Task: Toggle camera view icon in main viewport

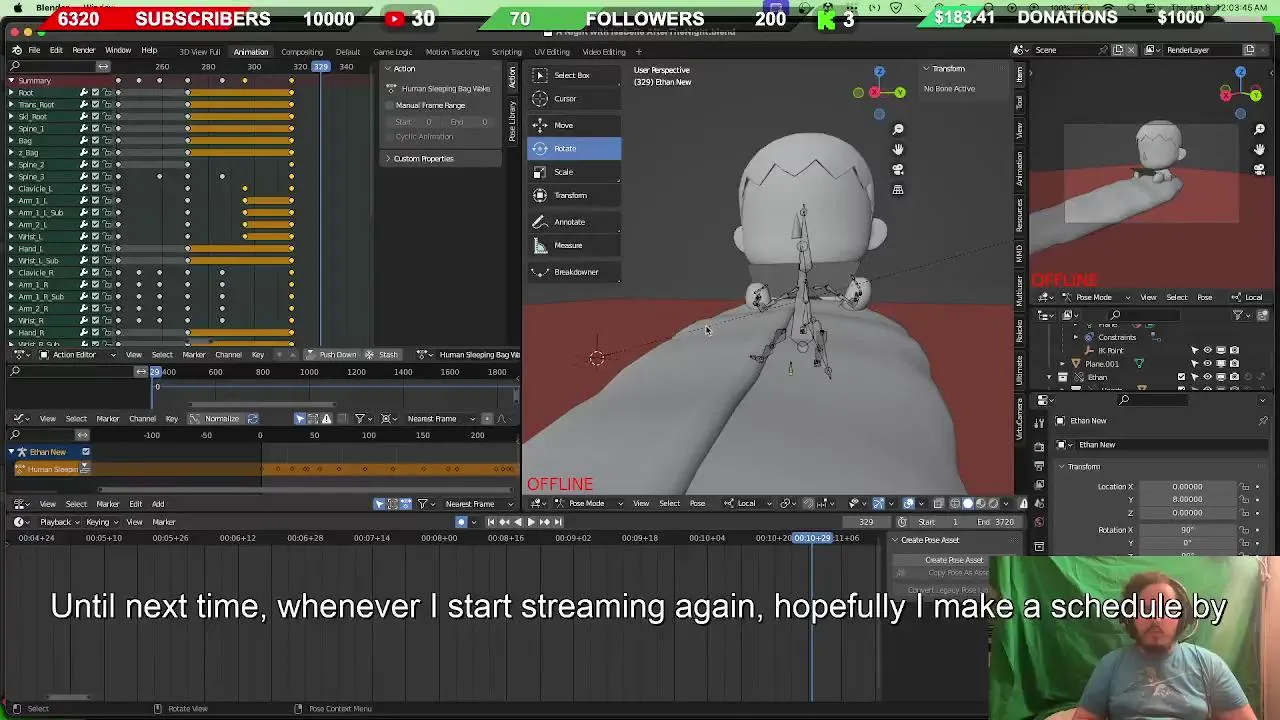Action: pos(898,170)
